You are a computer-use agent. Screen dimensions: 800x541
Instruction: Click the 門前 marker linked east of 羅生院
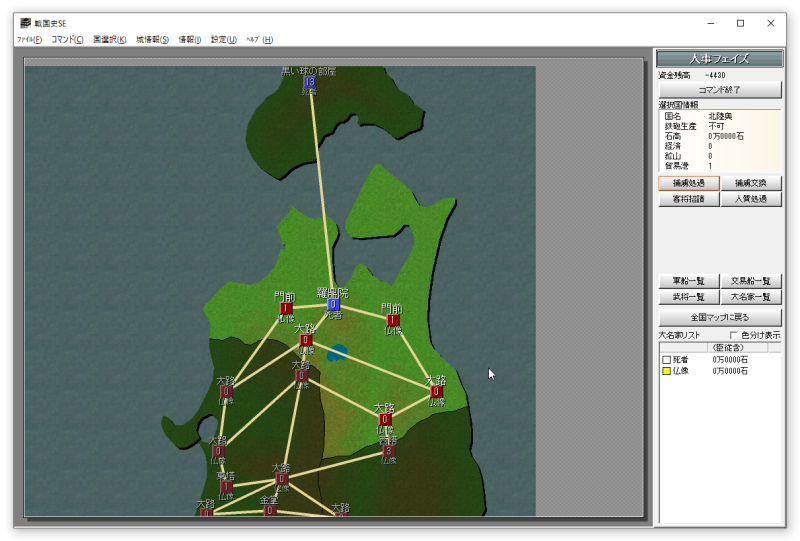392,320
